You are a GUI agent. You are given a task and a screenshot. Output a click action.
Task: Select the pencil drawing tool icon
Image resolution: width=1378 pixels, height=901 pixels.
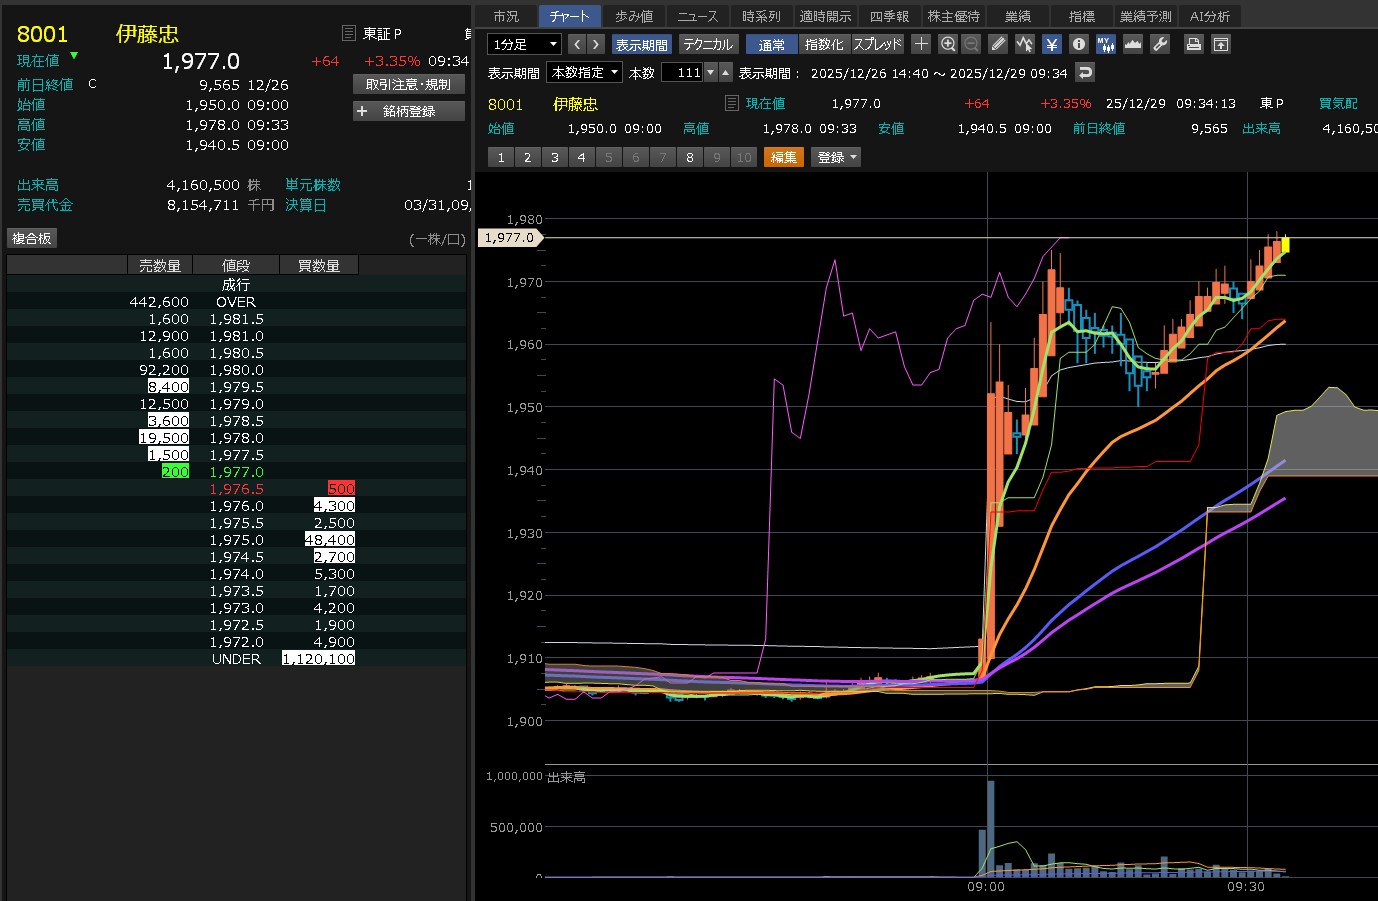click(998, 44)
